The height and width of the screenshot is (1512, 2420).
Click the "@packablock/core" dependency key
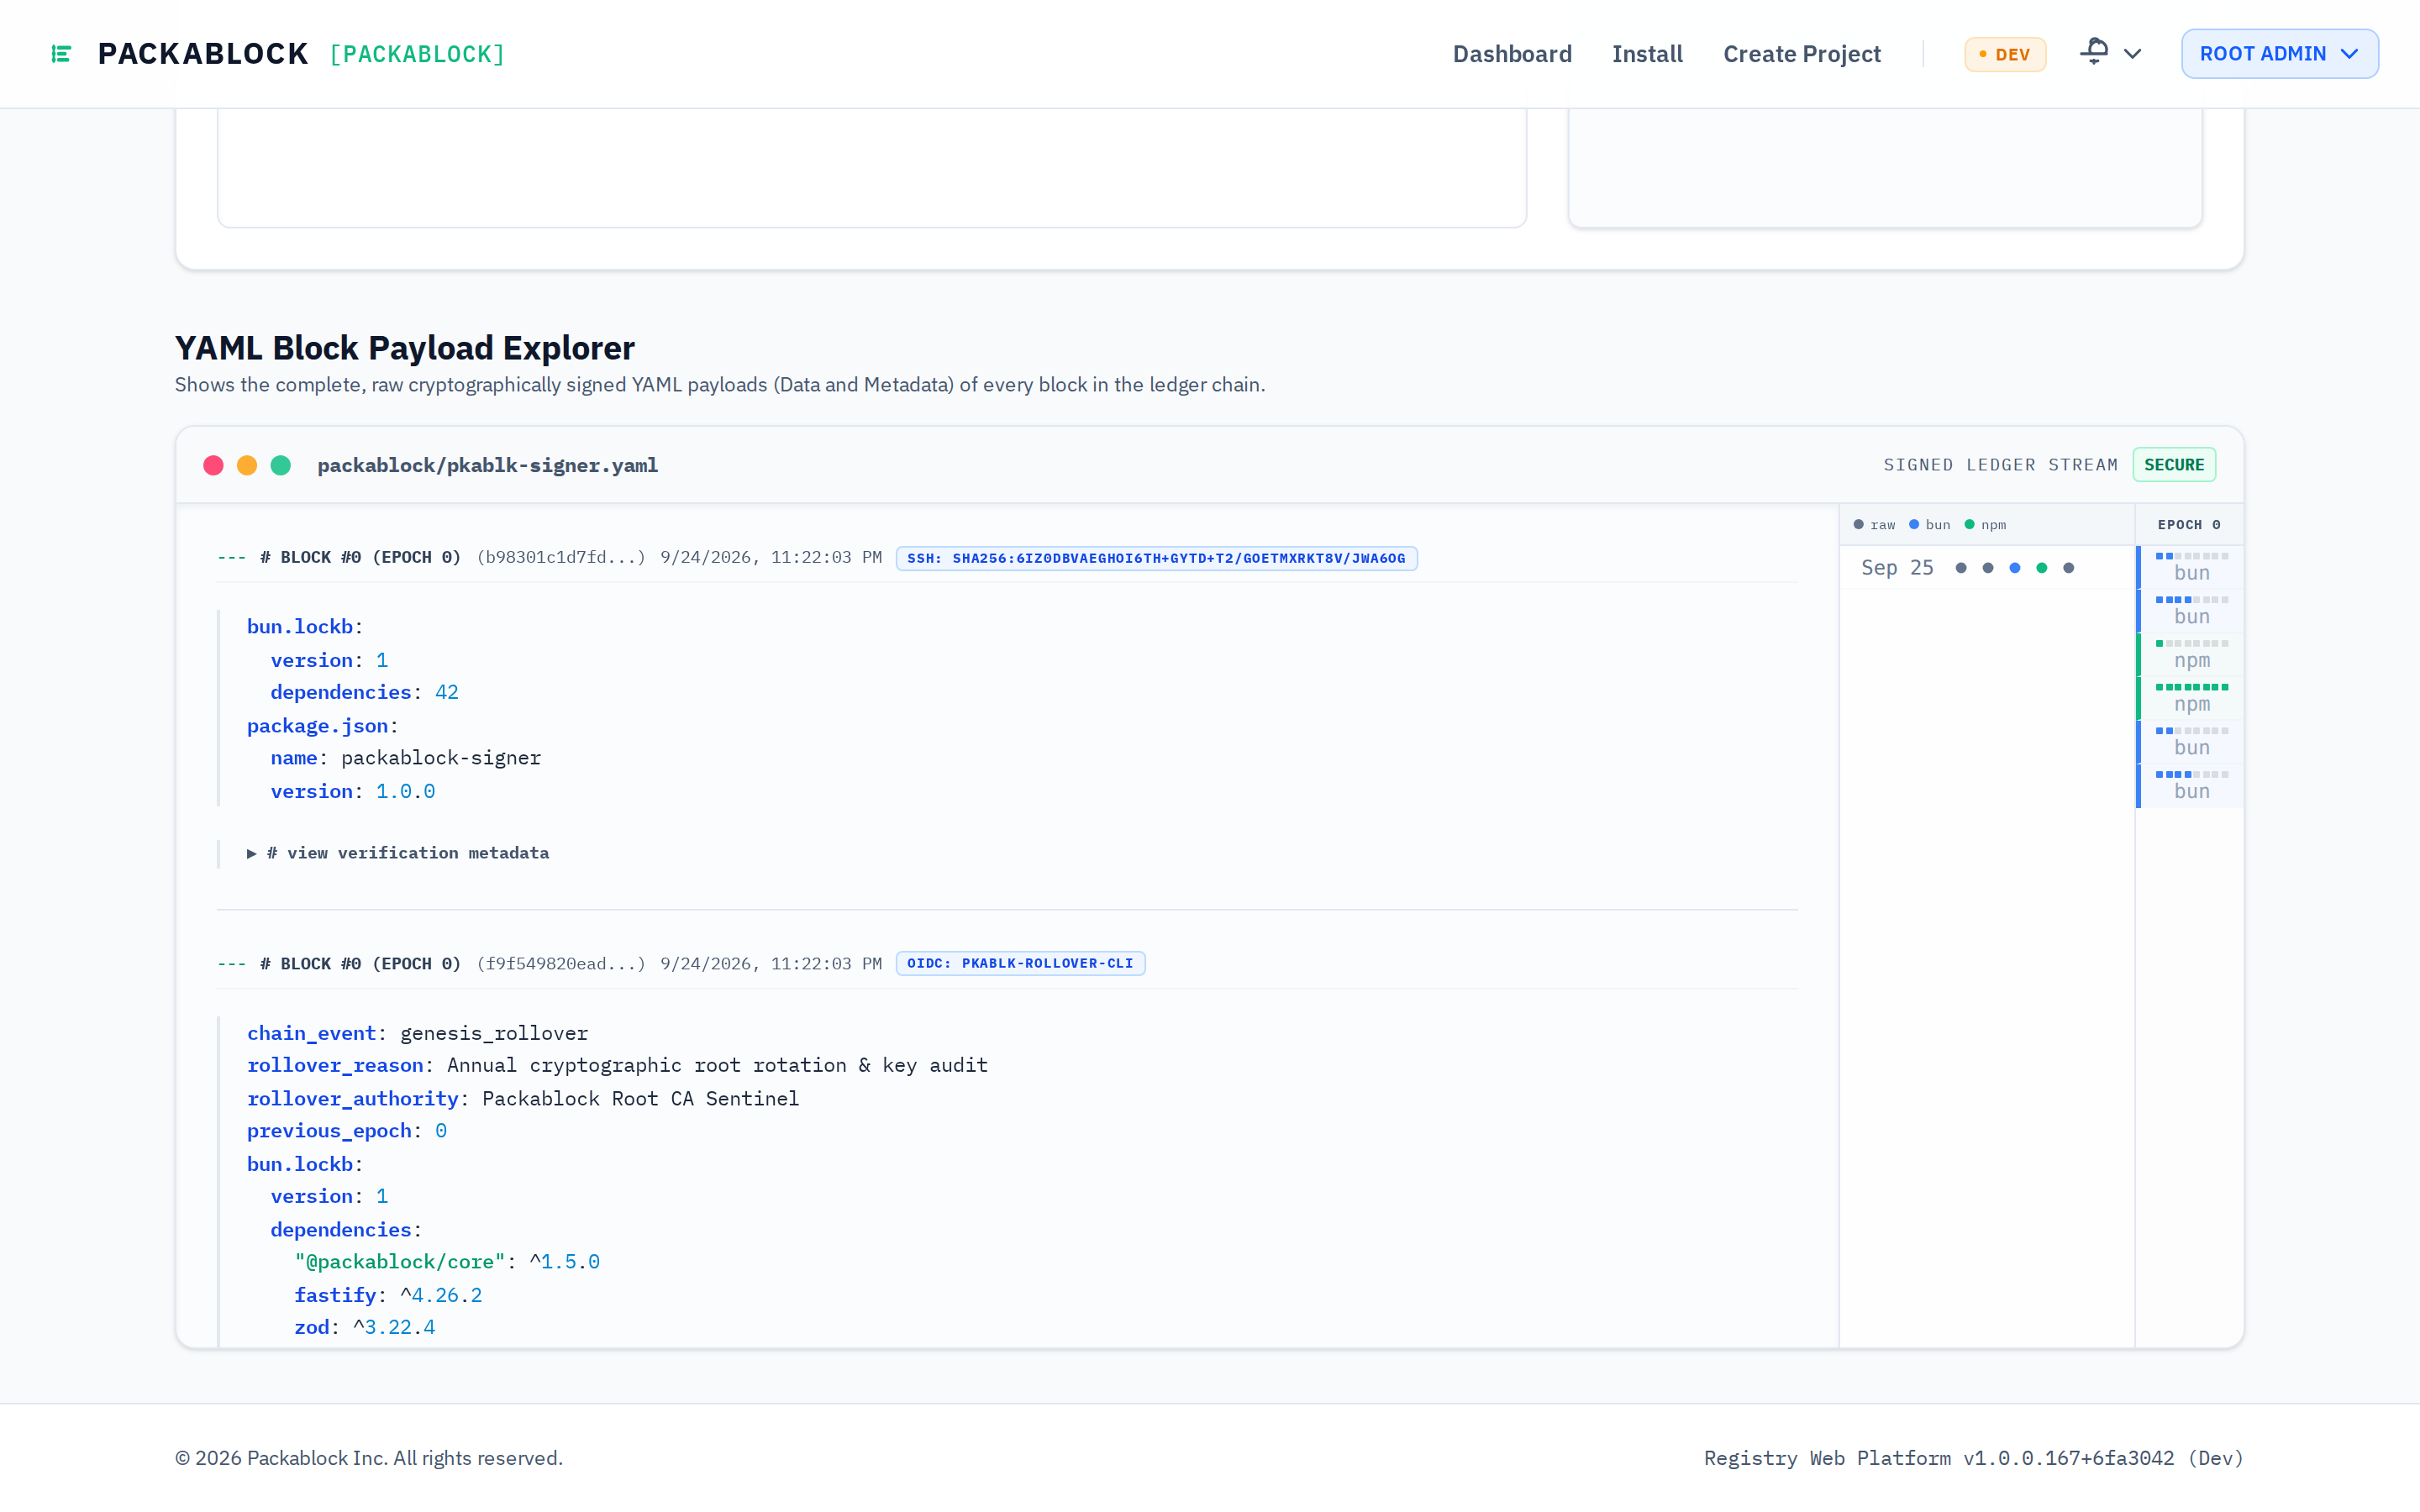click(400, 1262)
